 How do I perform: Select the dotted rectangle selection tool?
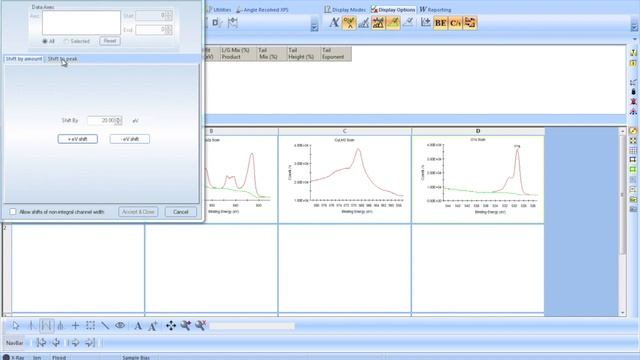click(90, 326)
